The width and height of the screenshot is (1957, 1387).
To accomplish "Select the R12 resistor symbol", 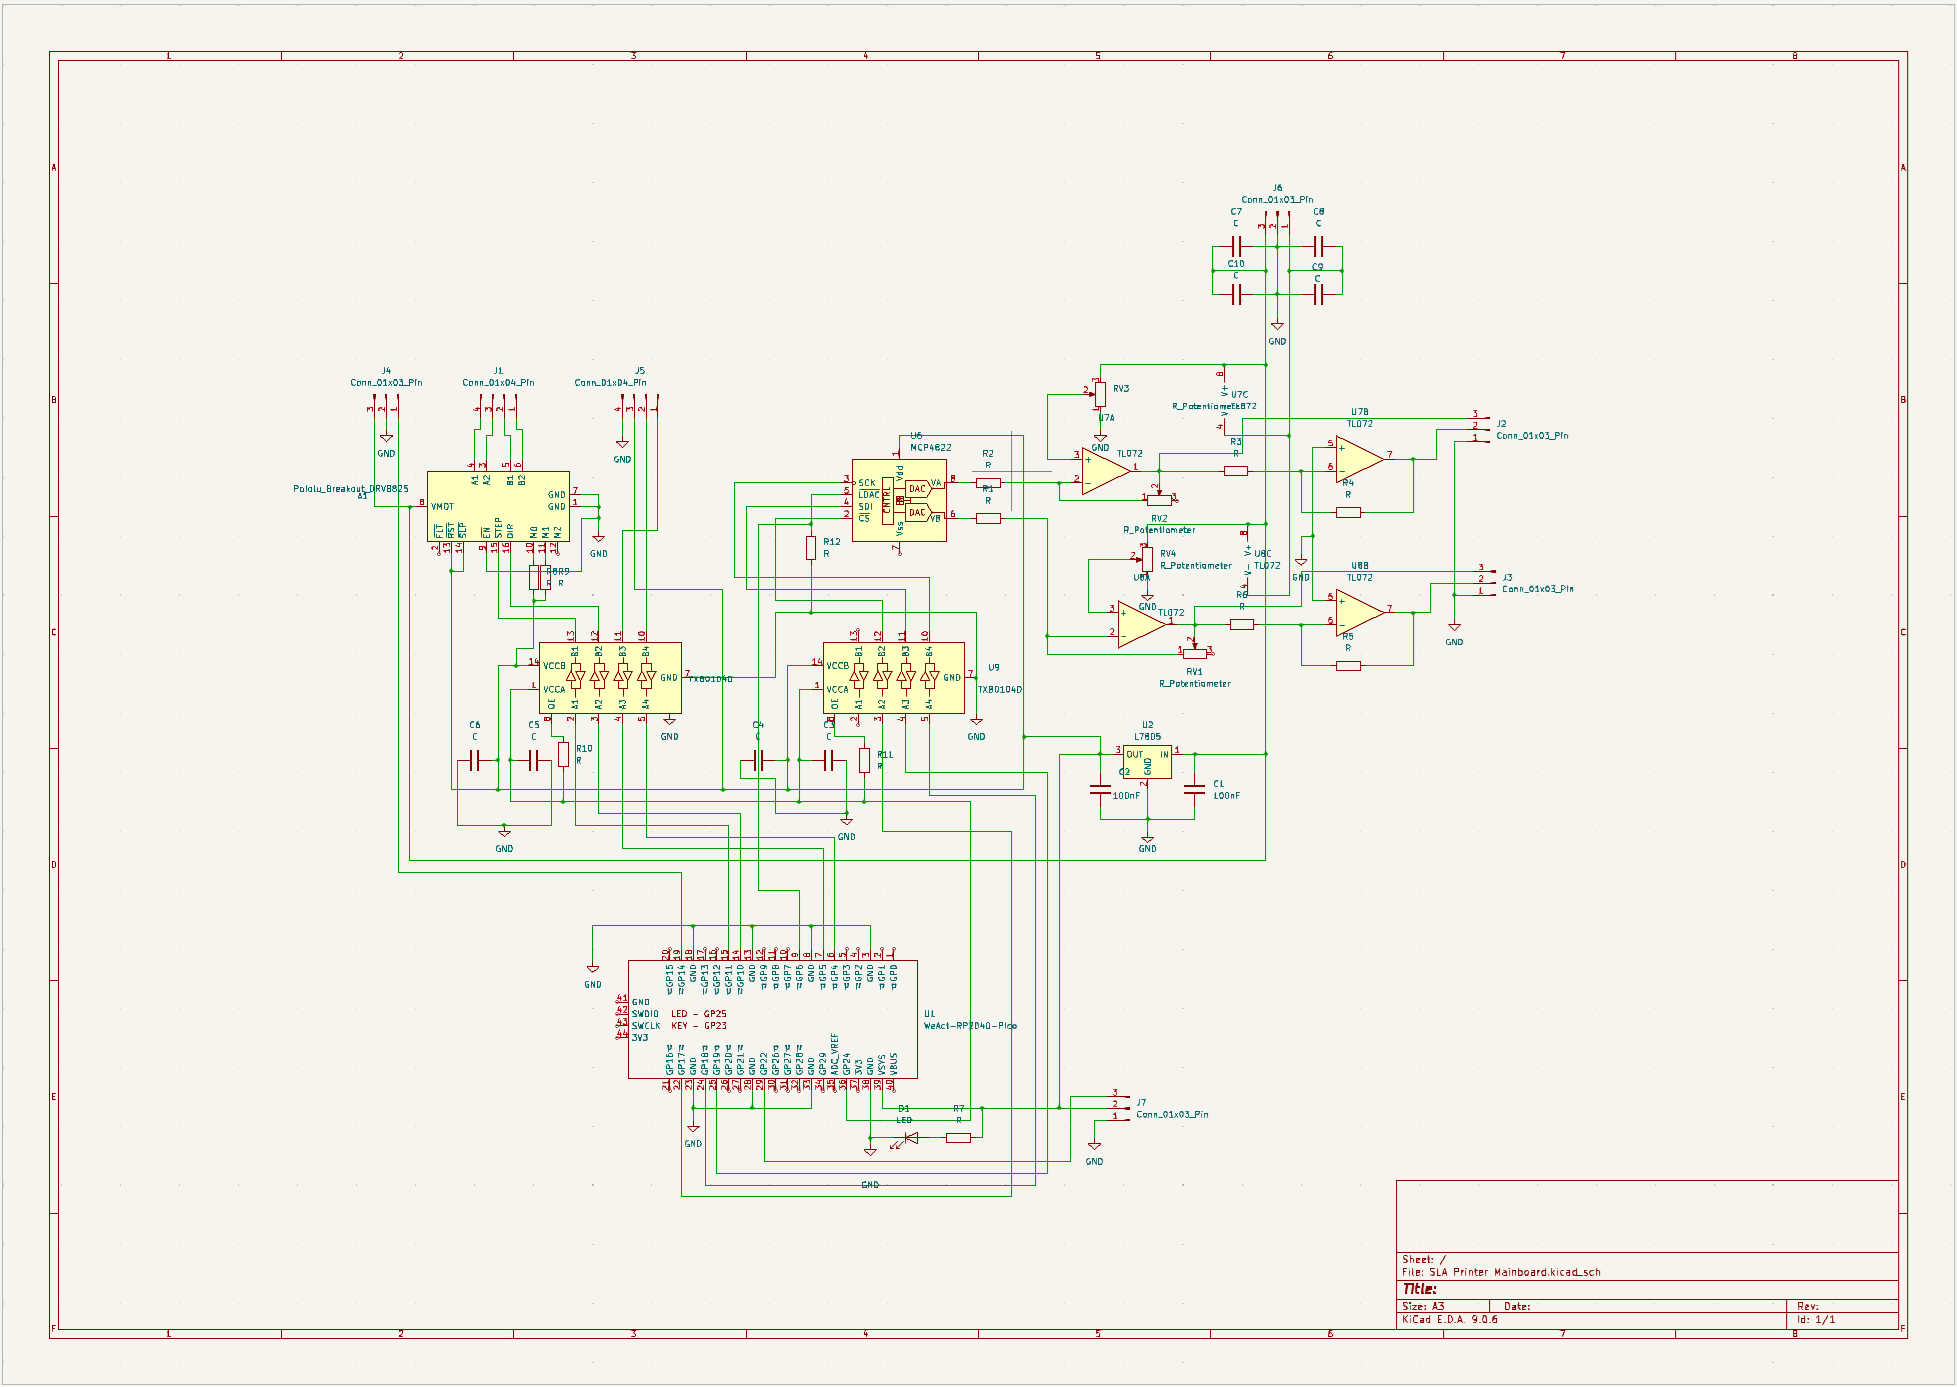I will (811, 548).
